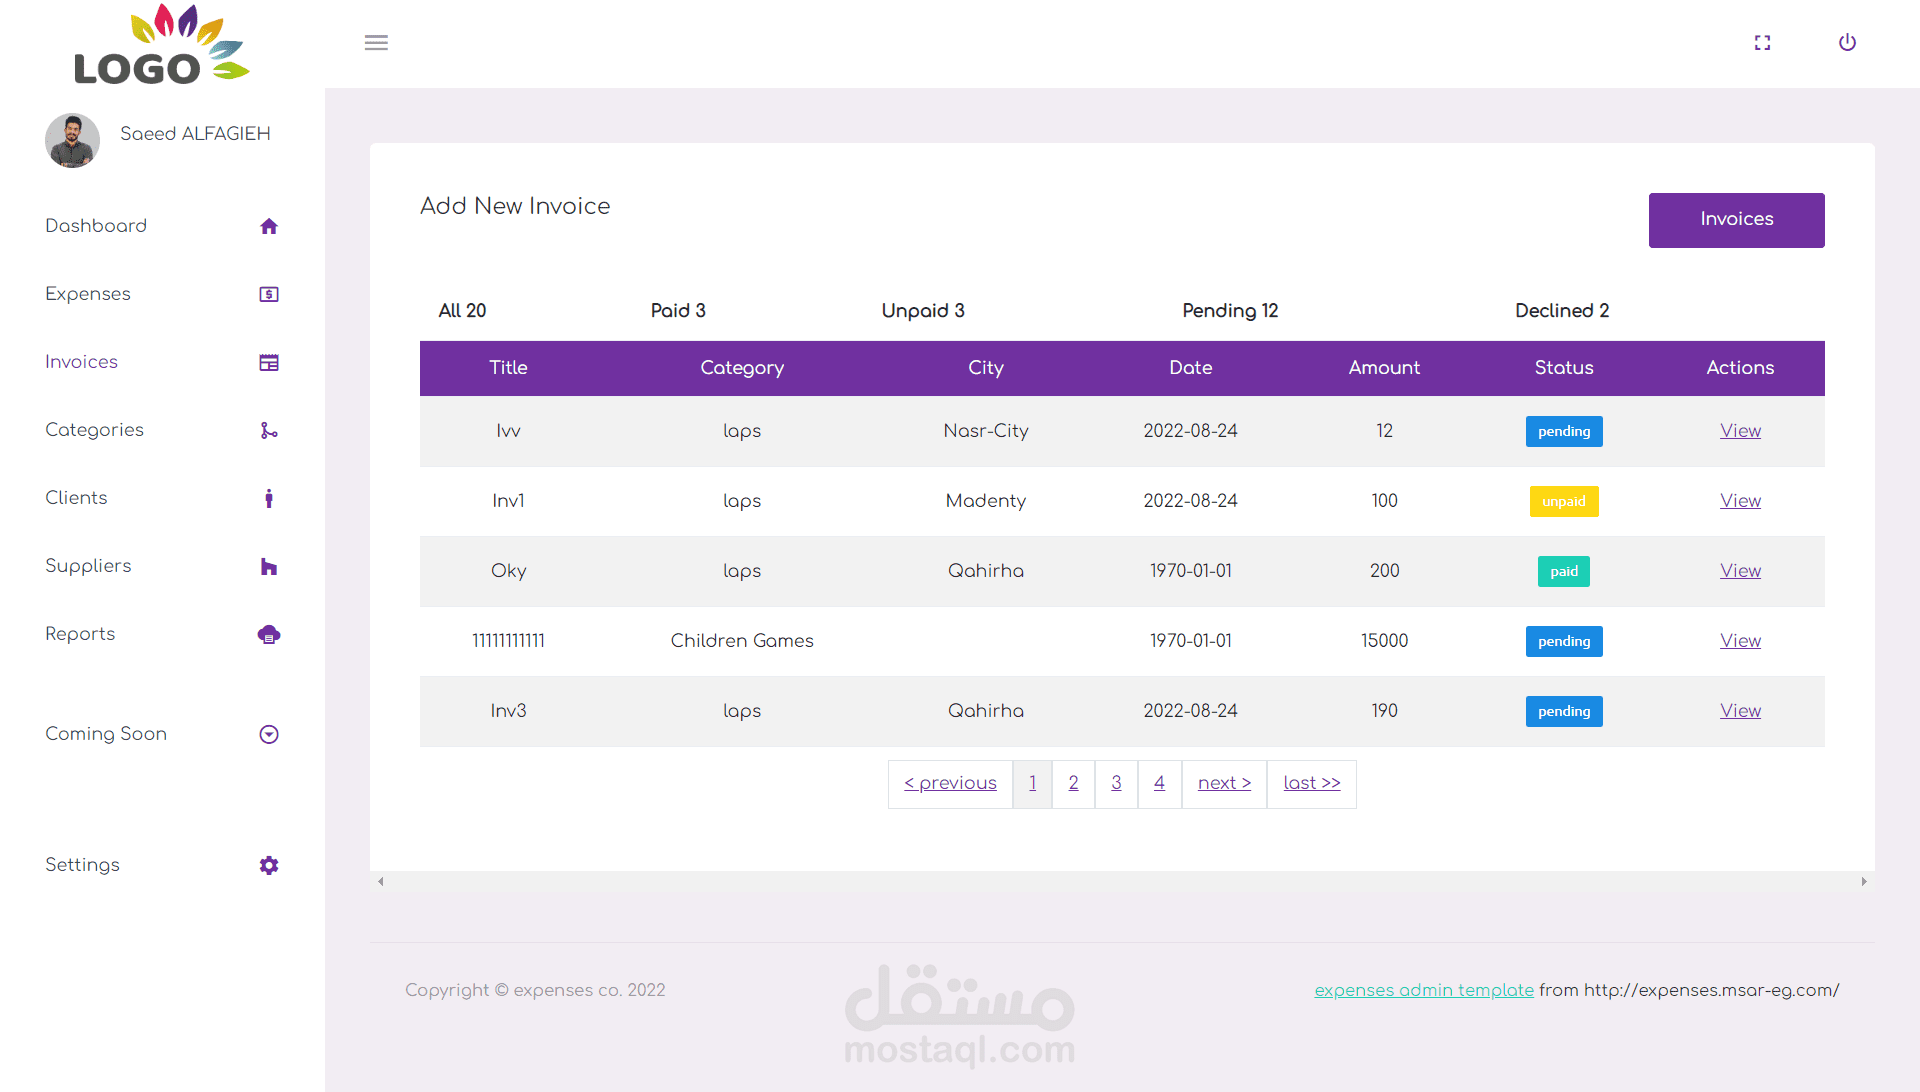
Task: Click the Dashboard home icon
Action: [x=268, y=227]
